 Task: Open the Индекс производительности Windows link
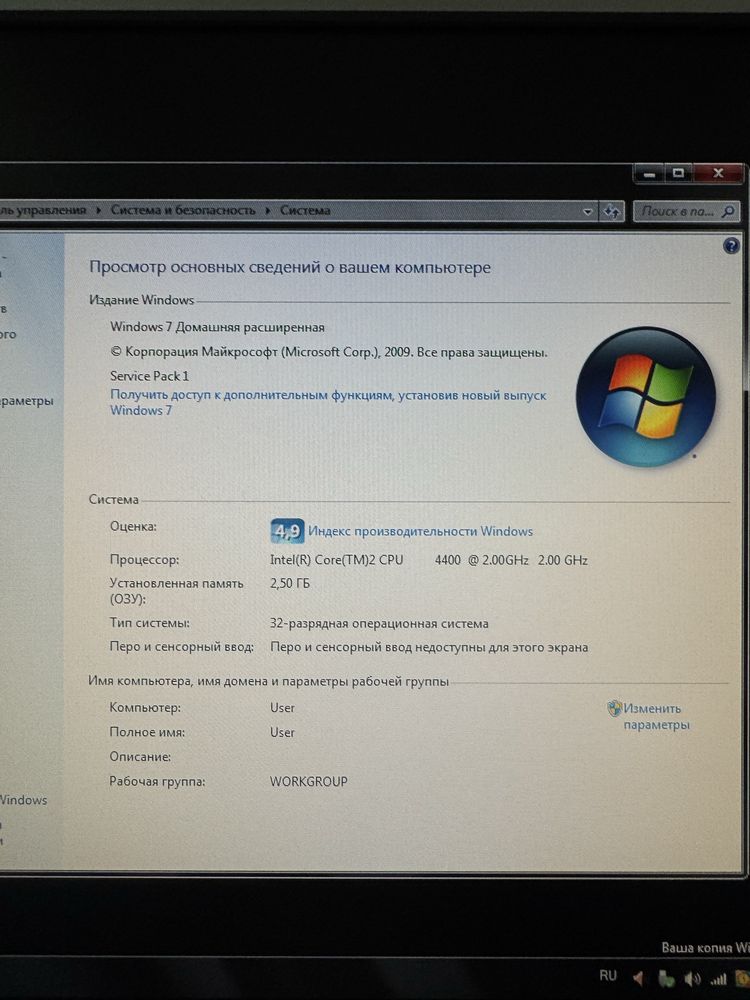pyautogui.click(x=420, y=531)
